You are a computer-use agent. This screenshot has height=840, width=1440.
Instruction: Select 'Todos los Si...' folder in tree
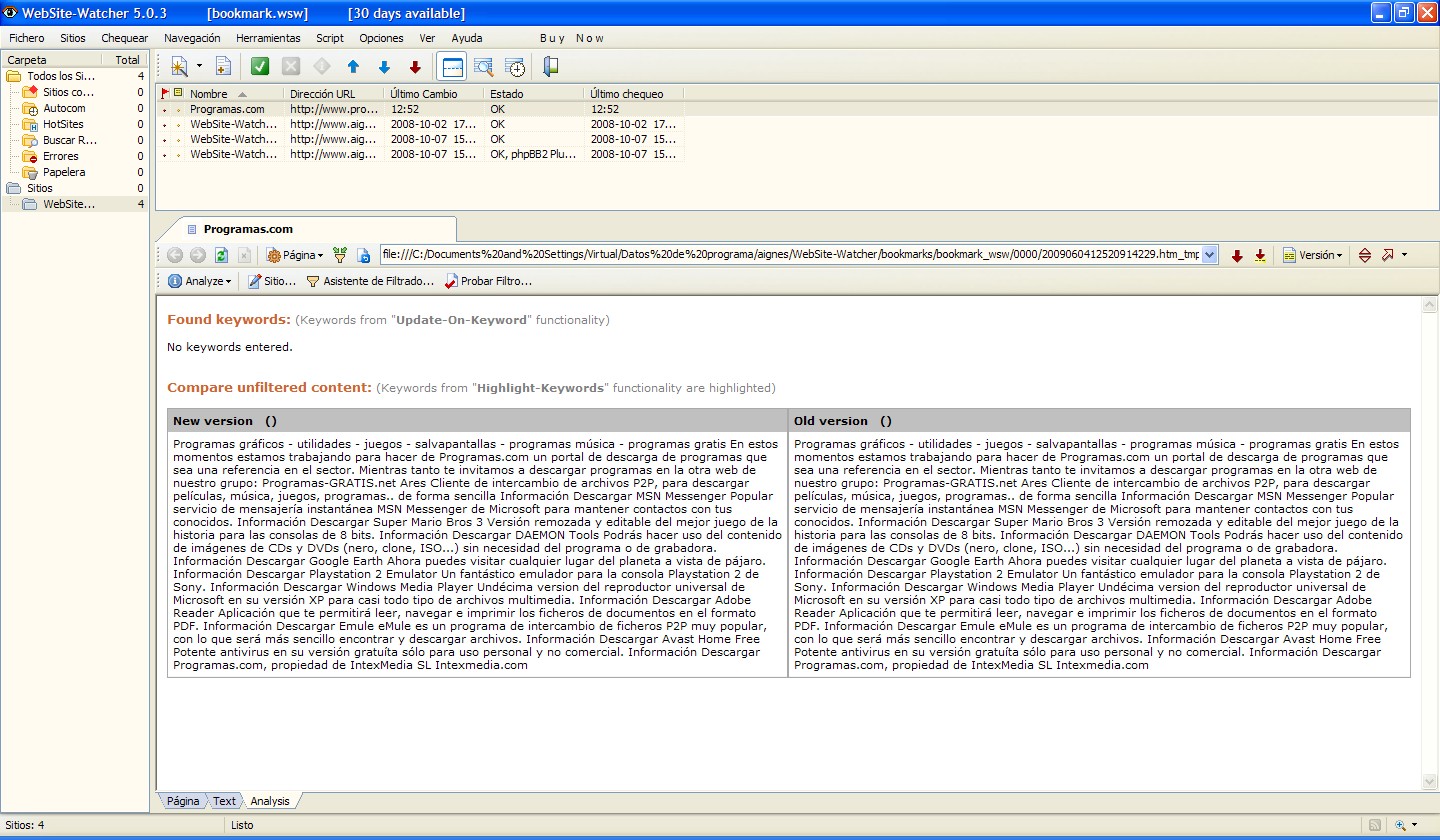(61, 76)
